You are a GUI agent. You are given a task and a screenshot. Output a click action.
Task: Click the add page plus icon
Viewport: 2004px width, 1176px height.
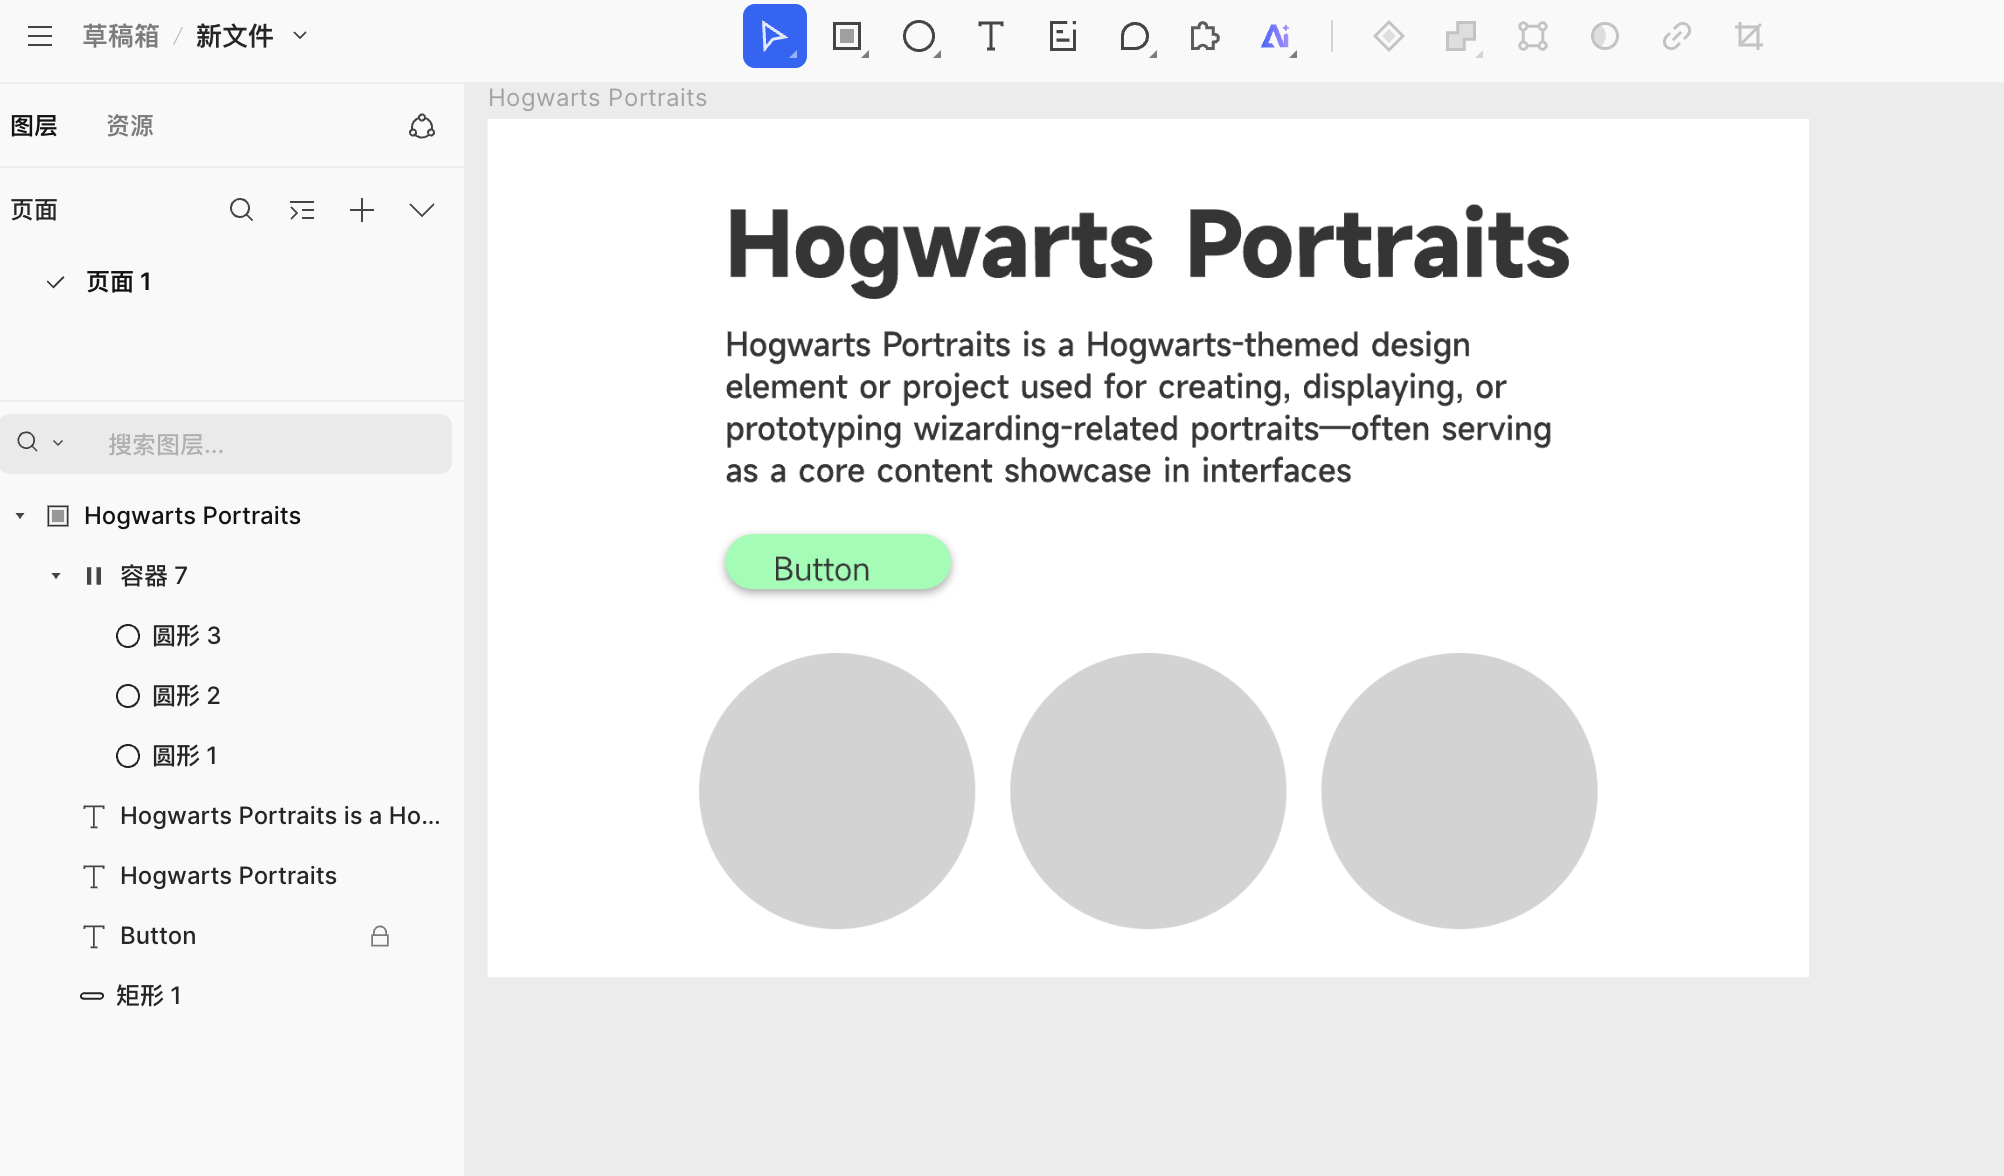tap(362, 210)
